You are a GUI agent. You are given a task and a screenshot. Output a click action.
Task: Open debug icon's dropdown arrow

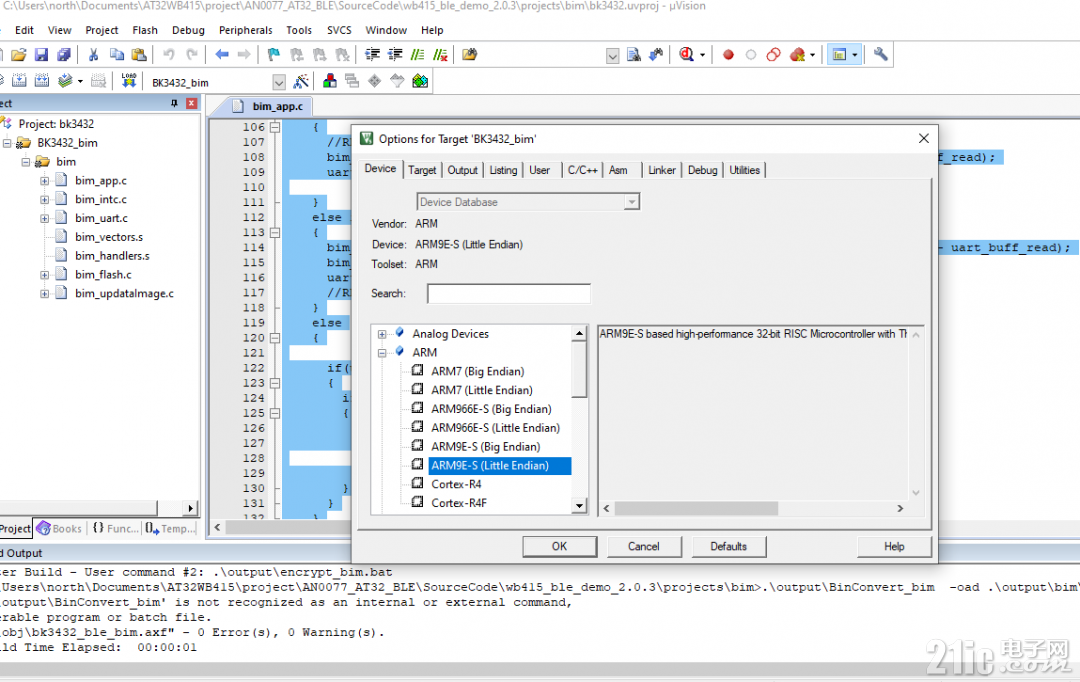point(703,55)
